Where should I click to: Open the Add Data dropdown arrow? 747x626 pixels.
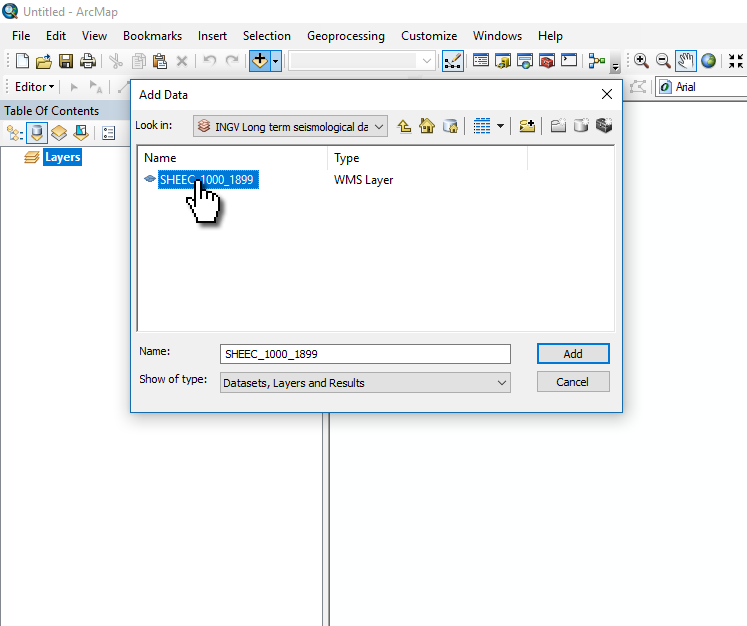(x=276, y=61)
